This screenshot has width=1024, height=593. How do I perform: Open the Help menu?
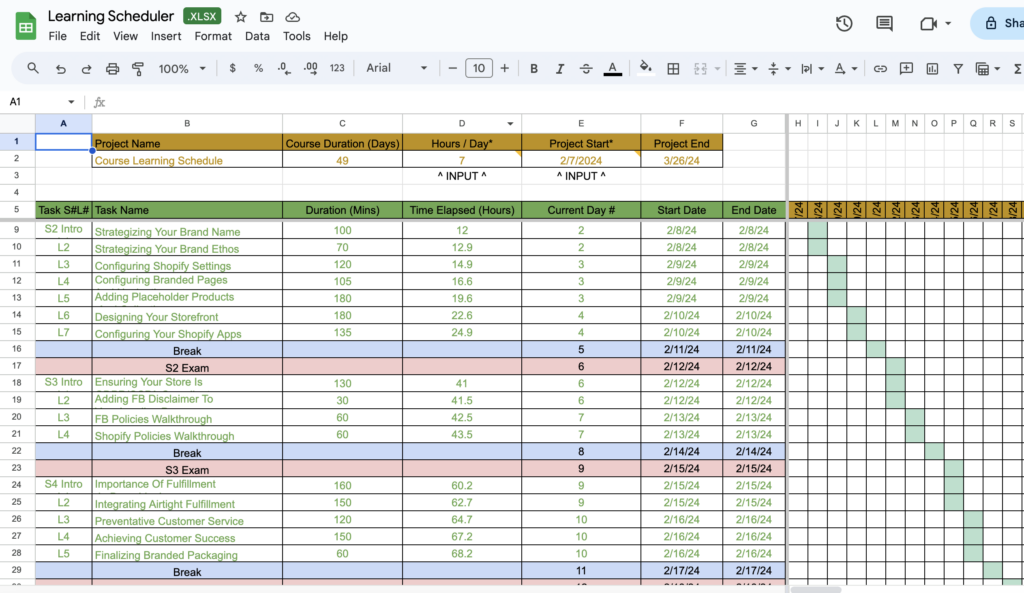click(x=336, y=36)
